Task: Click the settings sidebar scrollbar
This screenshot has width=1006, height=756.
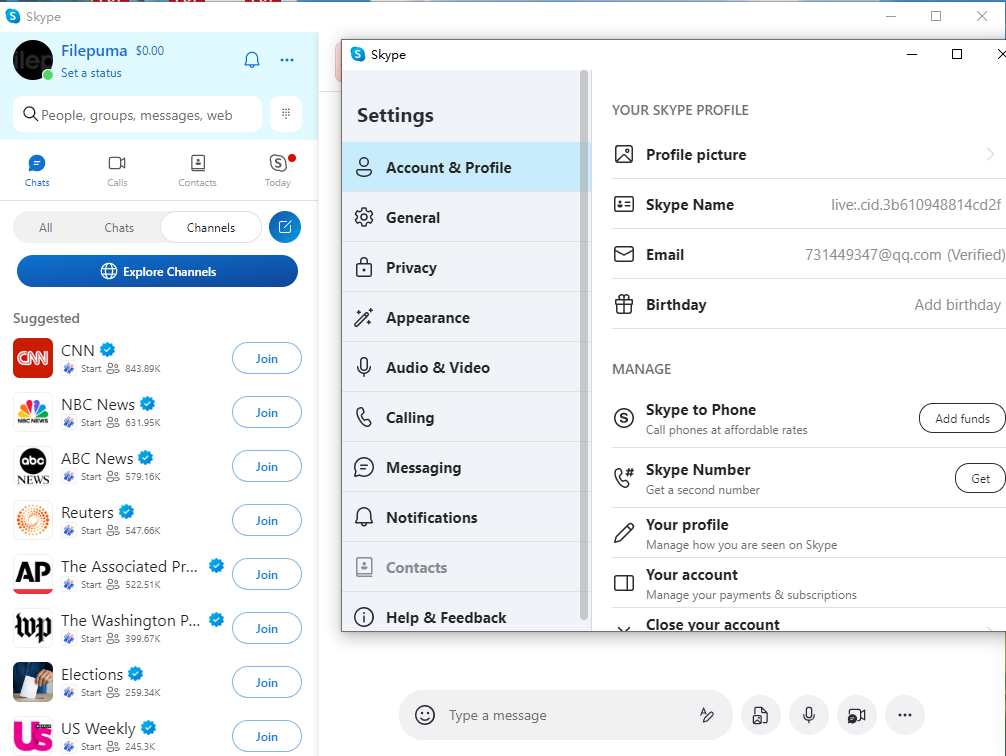Action: (x=584, y=345)
